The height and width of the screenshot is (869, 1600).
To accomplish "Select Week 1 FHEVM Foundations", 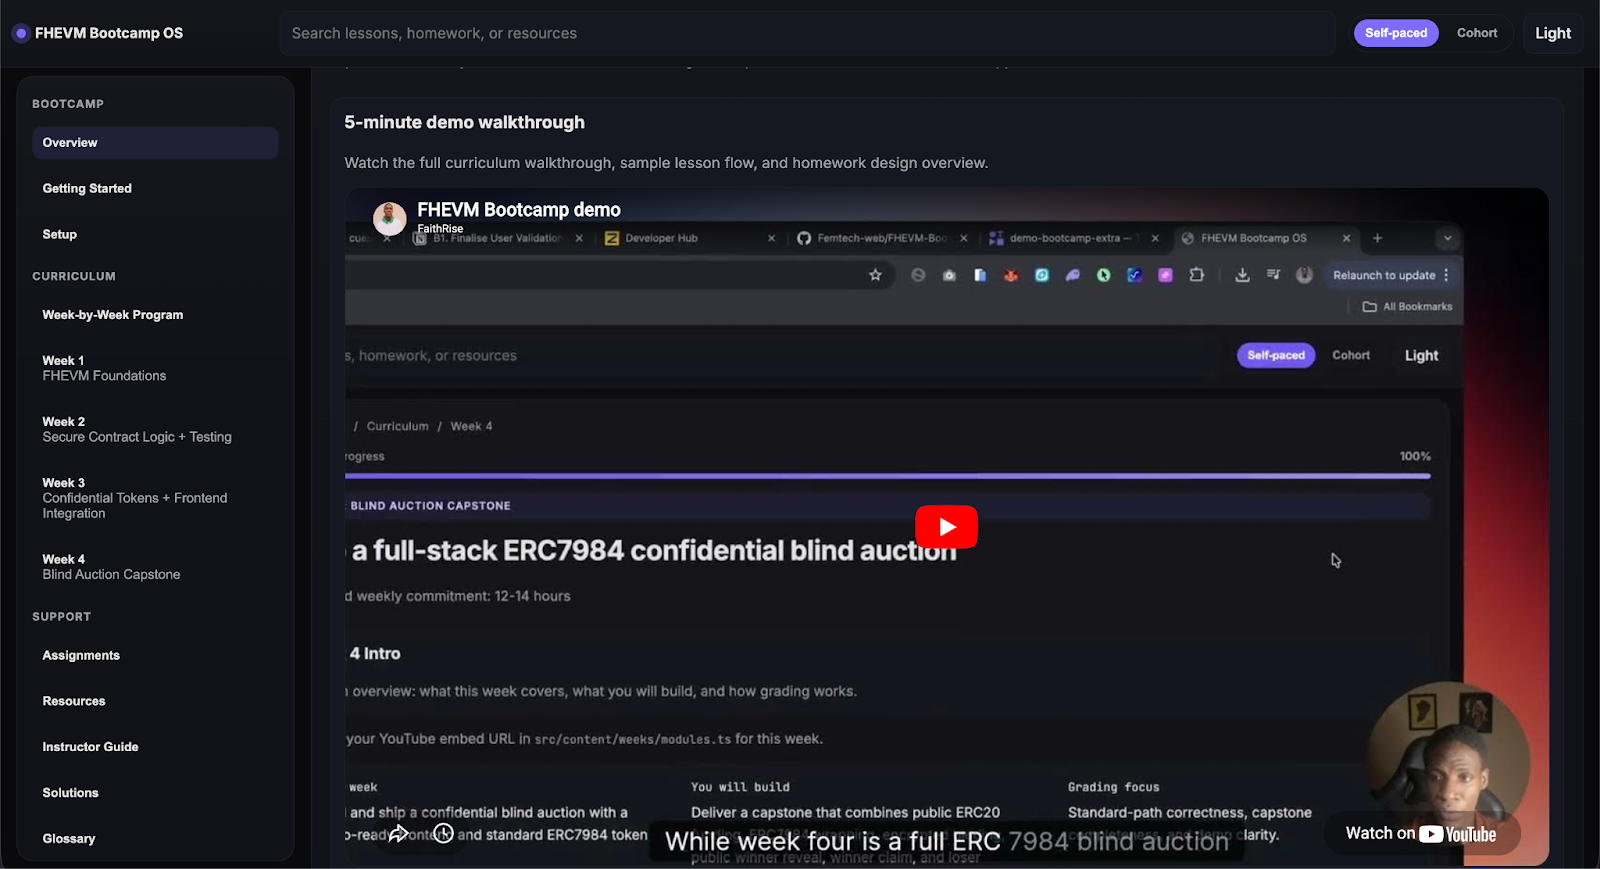I will pyautogui.click(x=155, y=368).
